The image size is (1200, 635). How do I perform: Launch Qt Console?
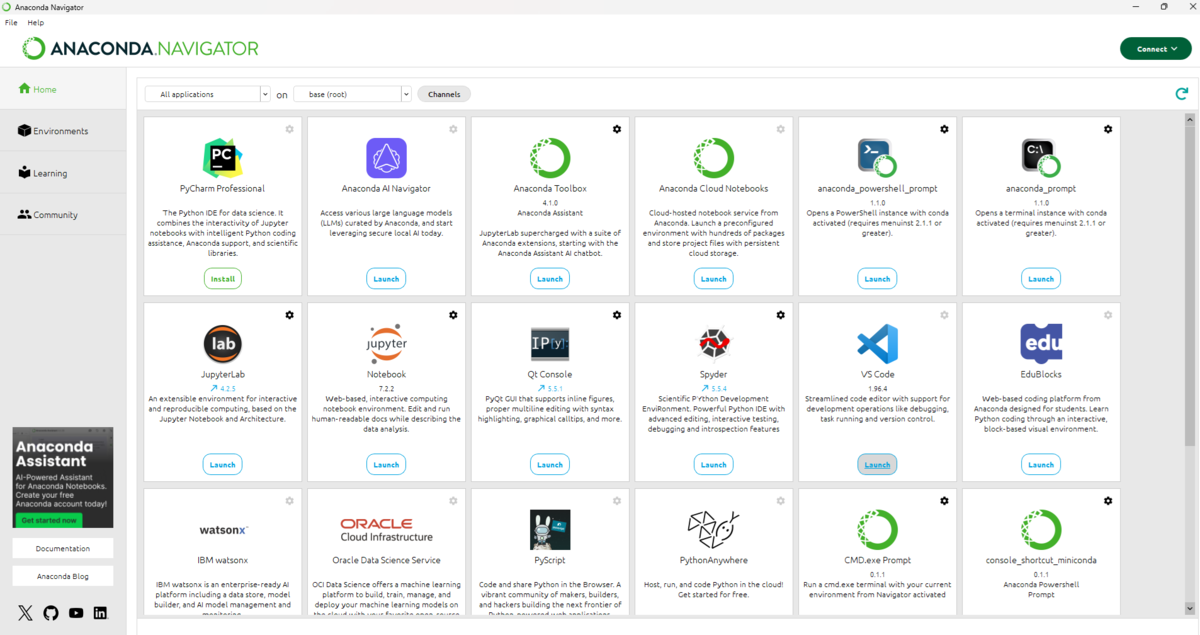click(x=550, y=465)
